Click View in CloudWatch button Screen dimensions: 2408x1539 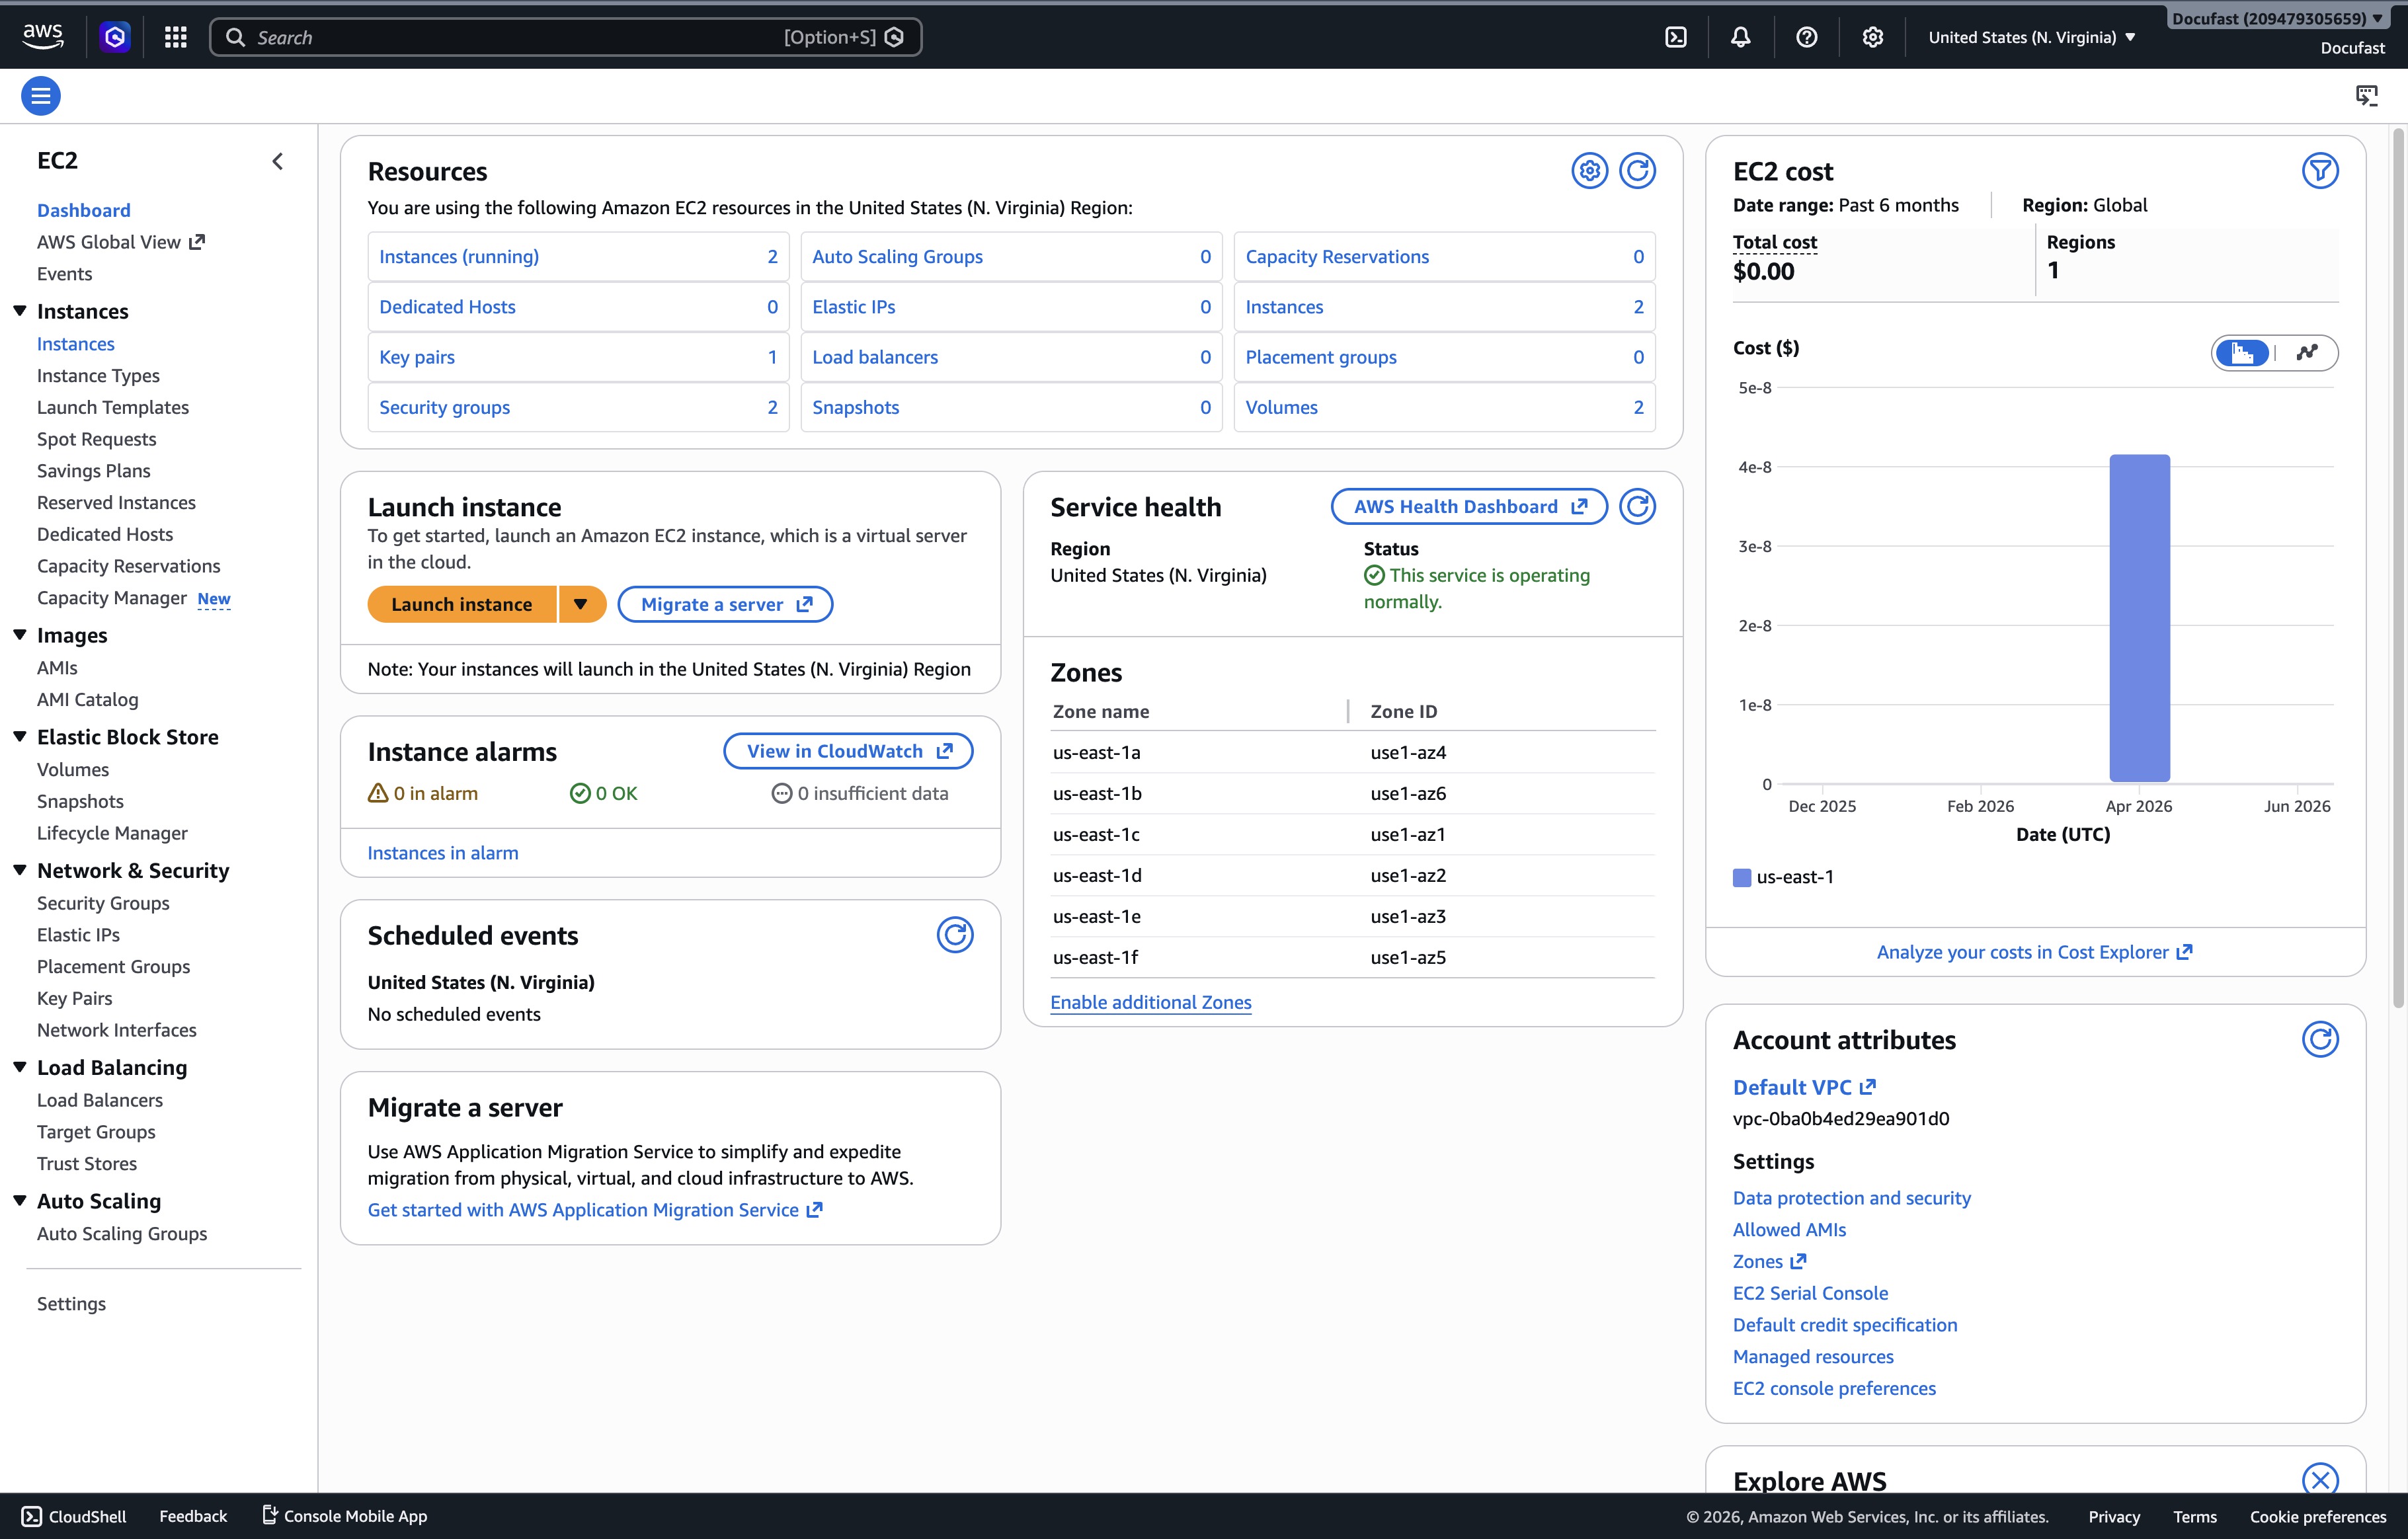point(848,751)
